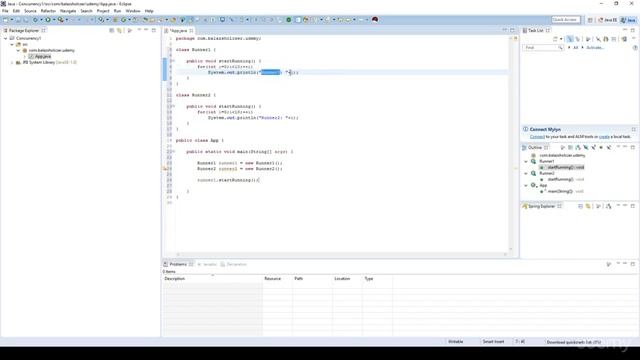The width and height of the screenshot is (640, 360).
Task: Open the Project menu
Action: pyautogui.click(x=103, y=11)
